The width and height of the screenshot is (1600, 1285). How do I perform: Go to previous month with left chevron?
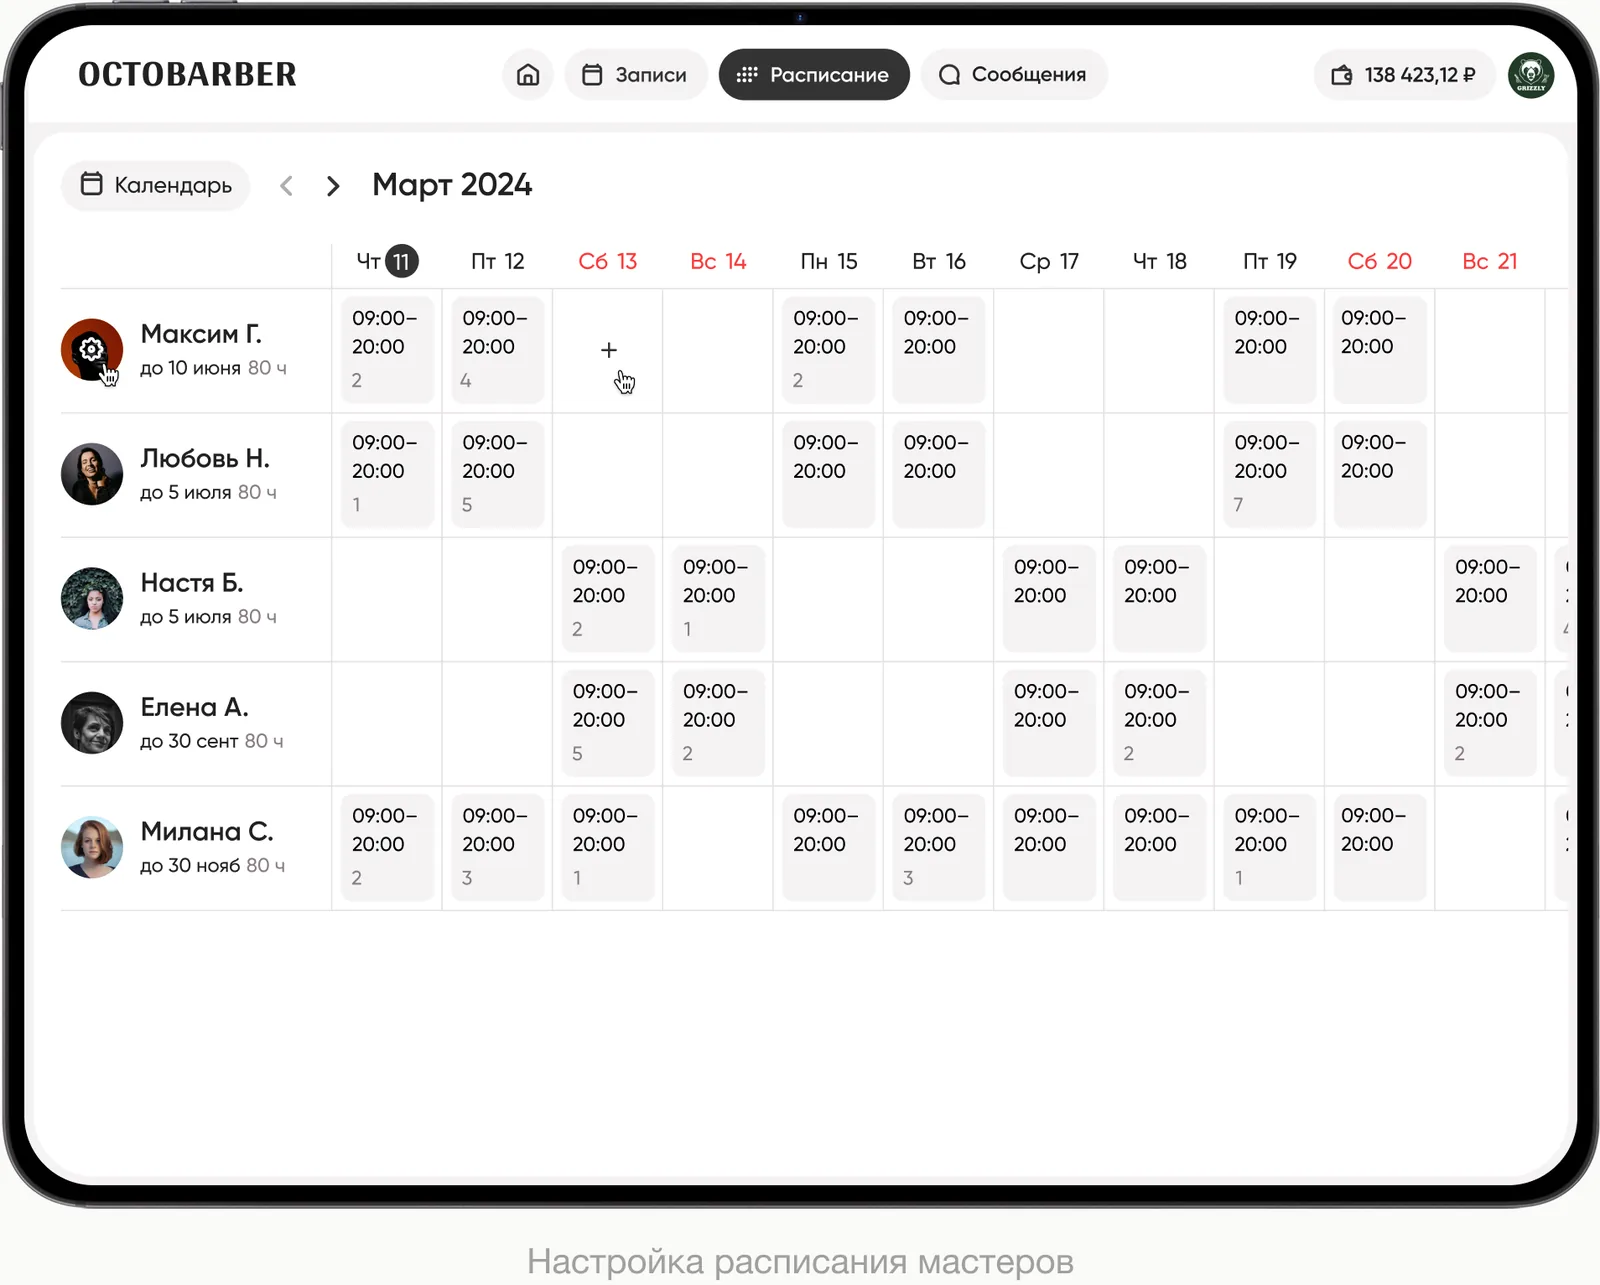tap(287, 186)
